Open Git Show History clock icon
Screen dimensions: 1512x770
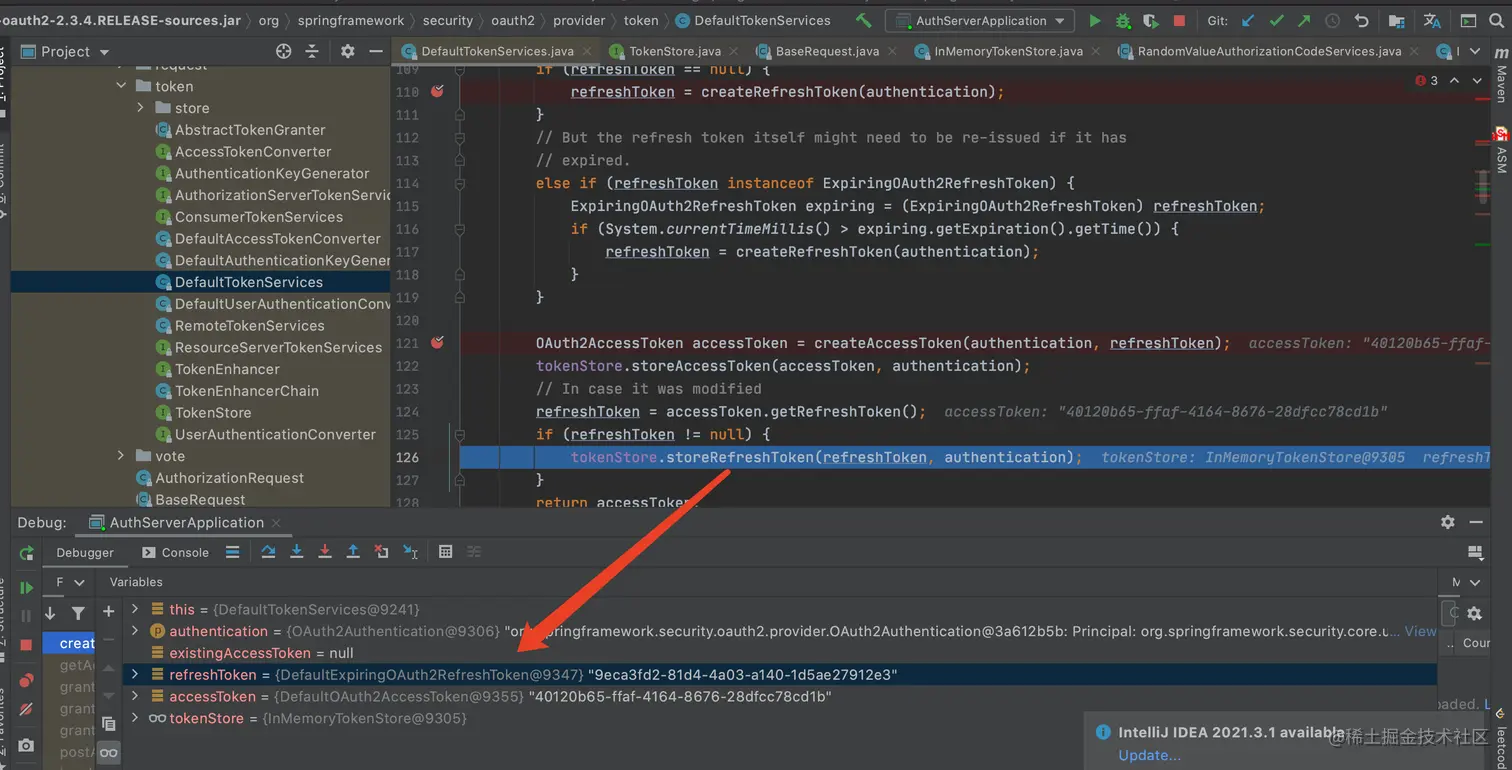[1333, 20]
